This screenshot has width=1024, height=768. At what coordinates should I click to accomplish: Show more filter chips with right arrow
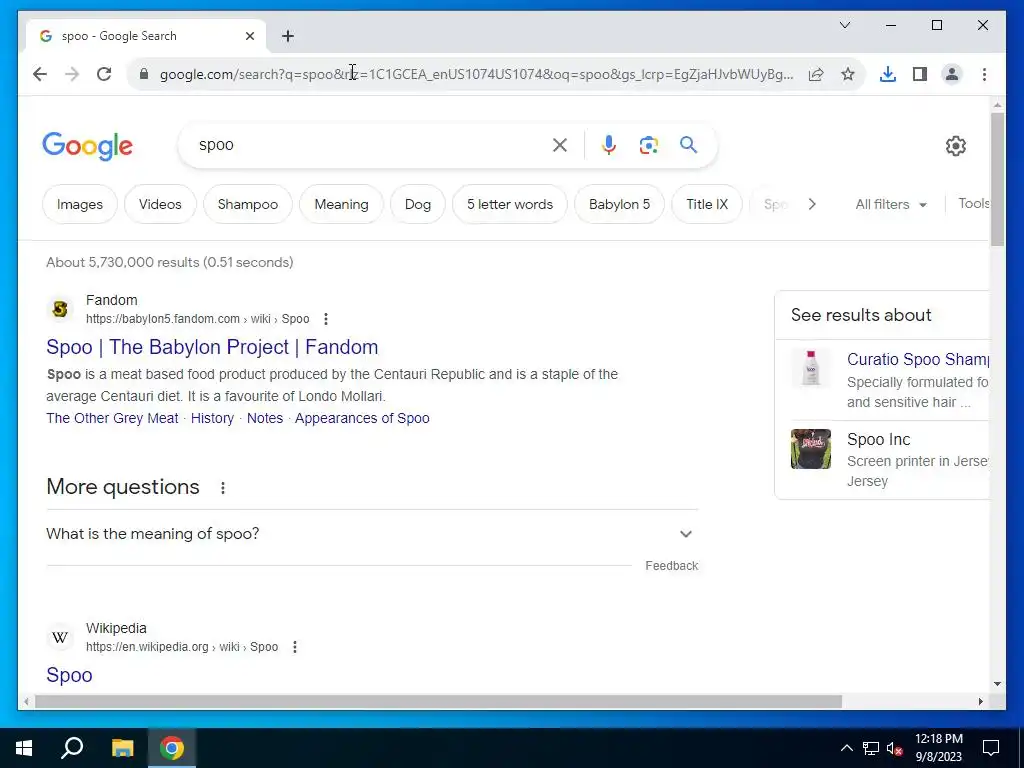click(x=812, y=204)
